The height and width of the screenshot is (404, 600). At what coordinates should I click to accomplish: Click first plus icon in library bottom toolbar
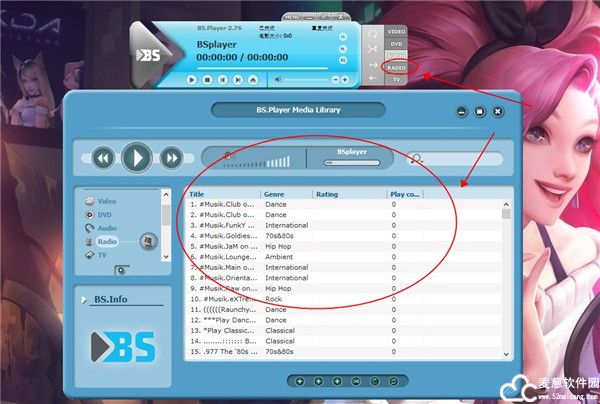(300, 381)
